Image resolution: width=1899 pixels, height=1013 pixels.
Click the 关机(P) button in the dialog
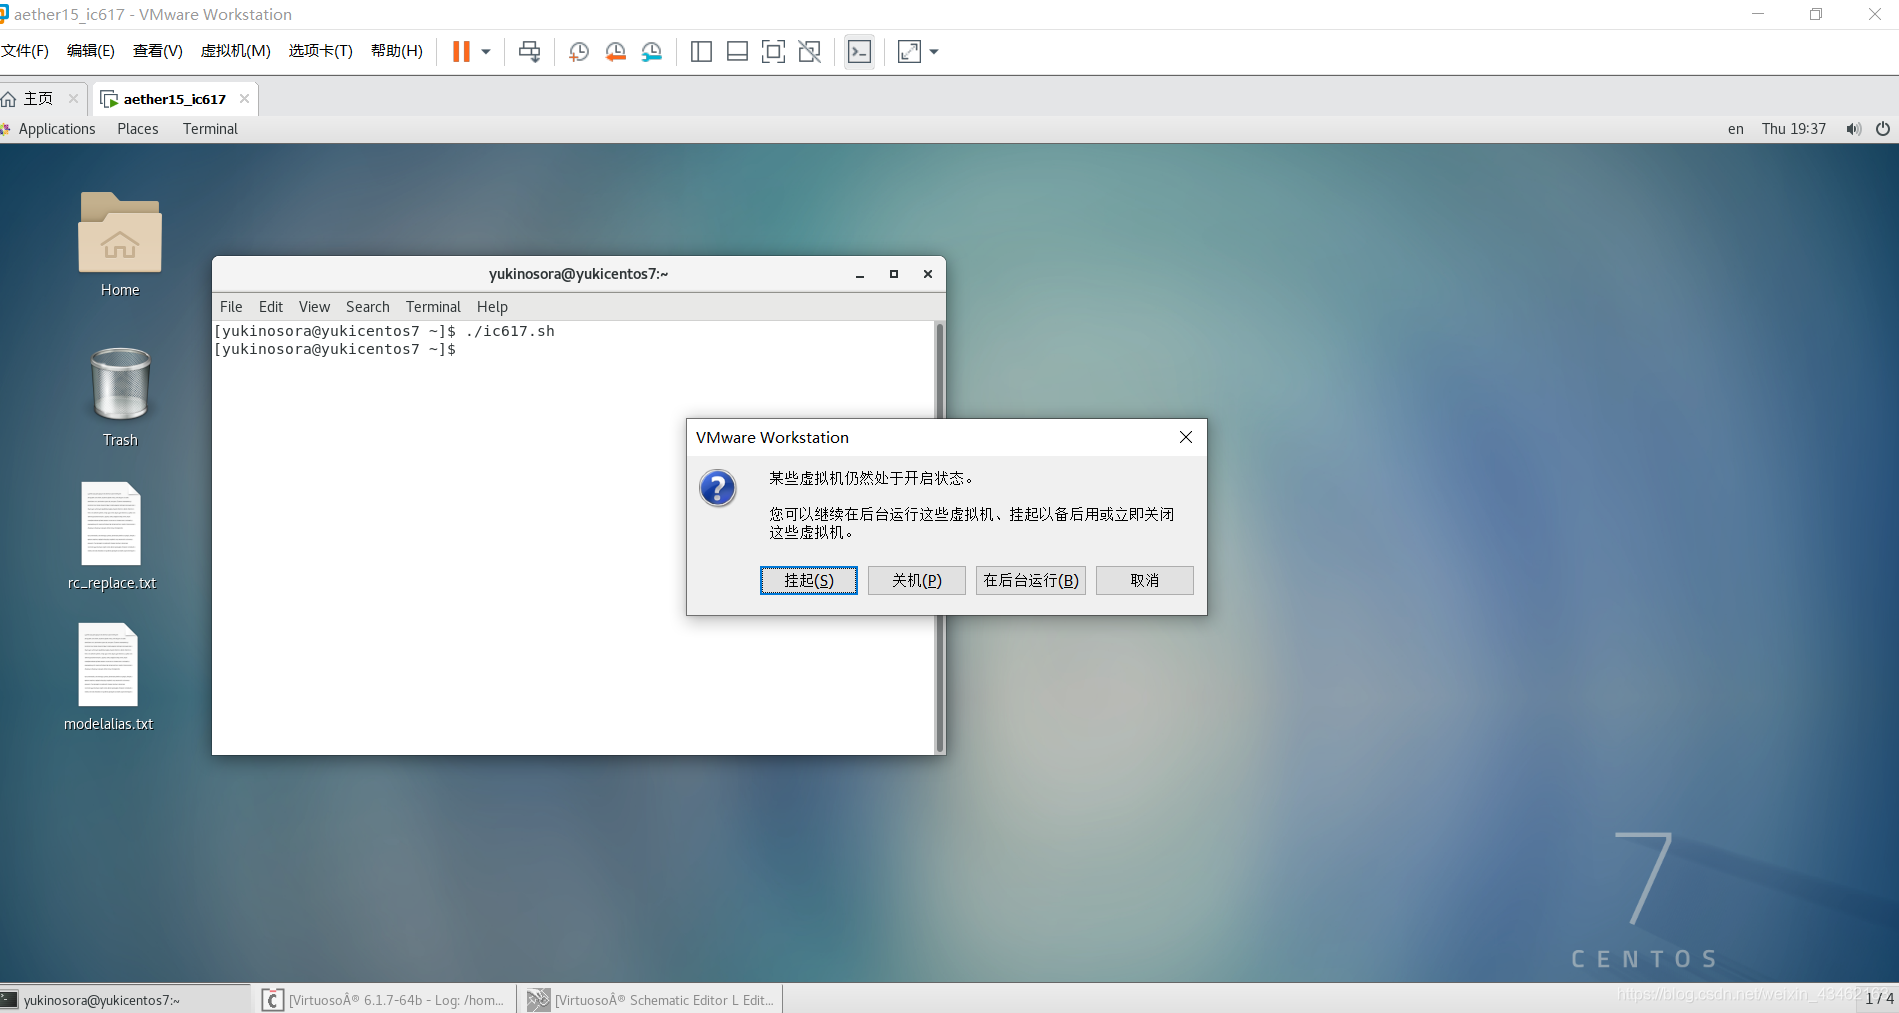tap(915, 580)
